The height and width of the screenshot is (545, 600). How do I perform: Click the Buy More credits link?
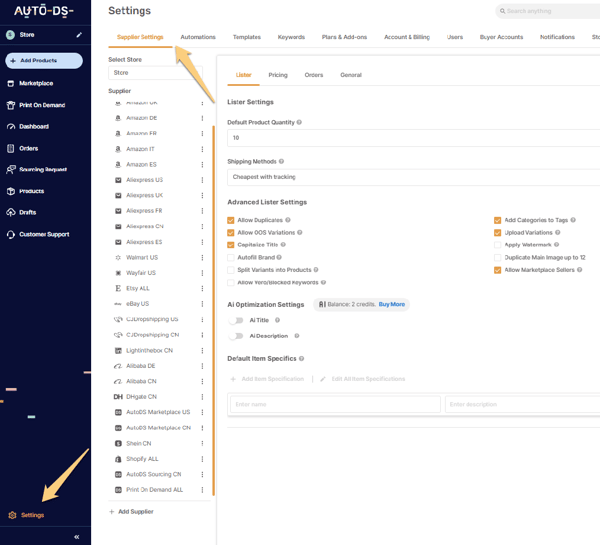(391, 304)
